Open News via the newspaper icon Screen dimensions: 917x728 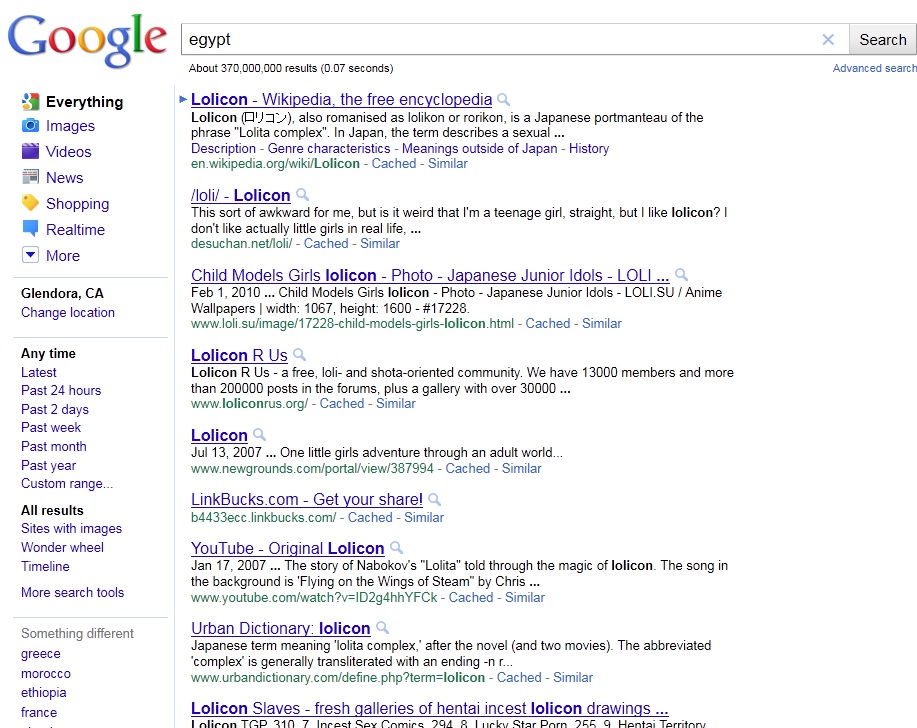pyautogui.click(x=30, y=177)
